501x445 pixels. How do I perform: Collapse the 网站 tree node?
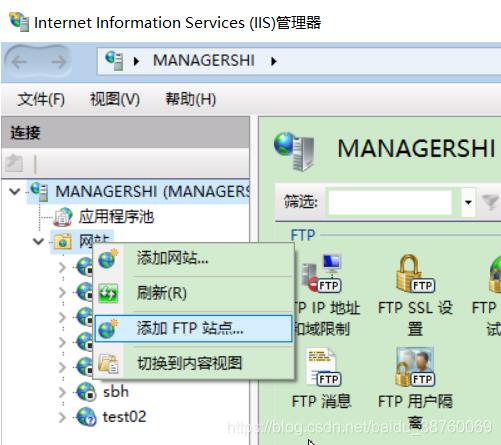coord(39,241)
